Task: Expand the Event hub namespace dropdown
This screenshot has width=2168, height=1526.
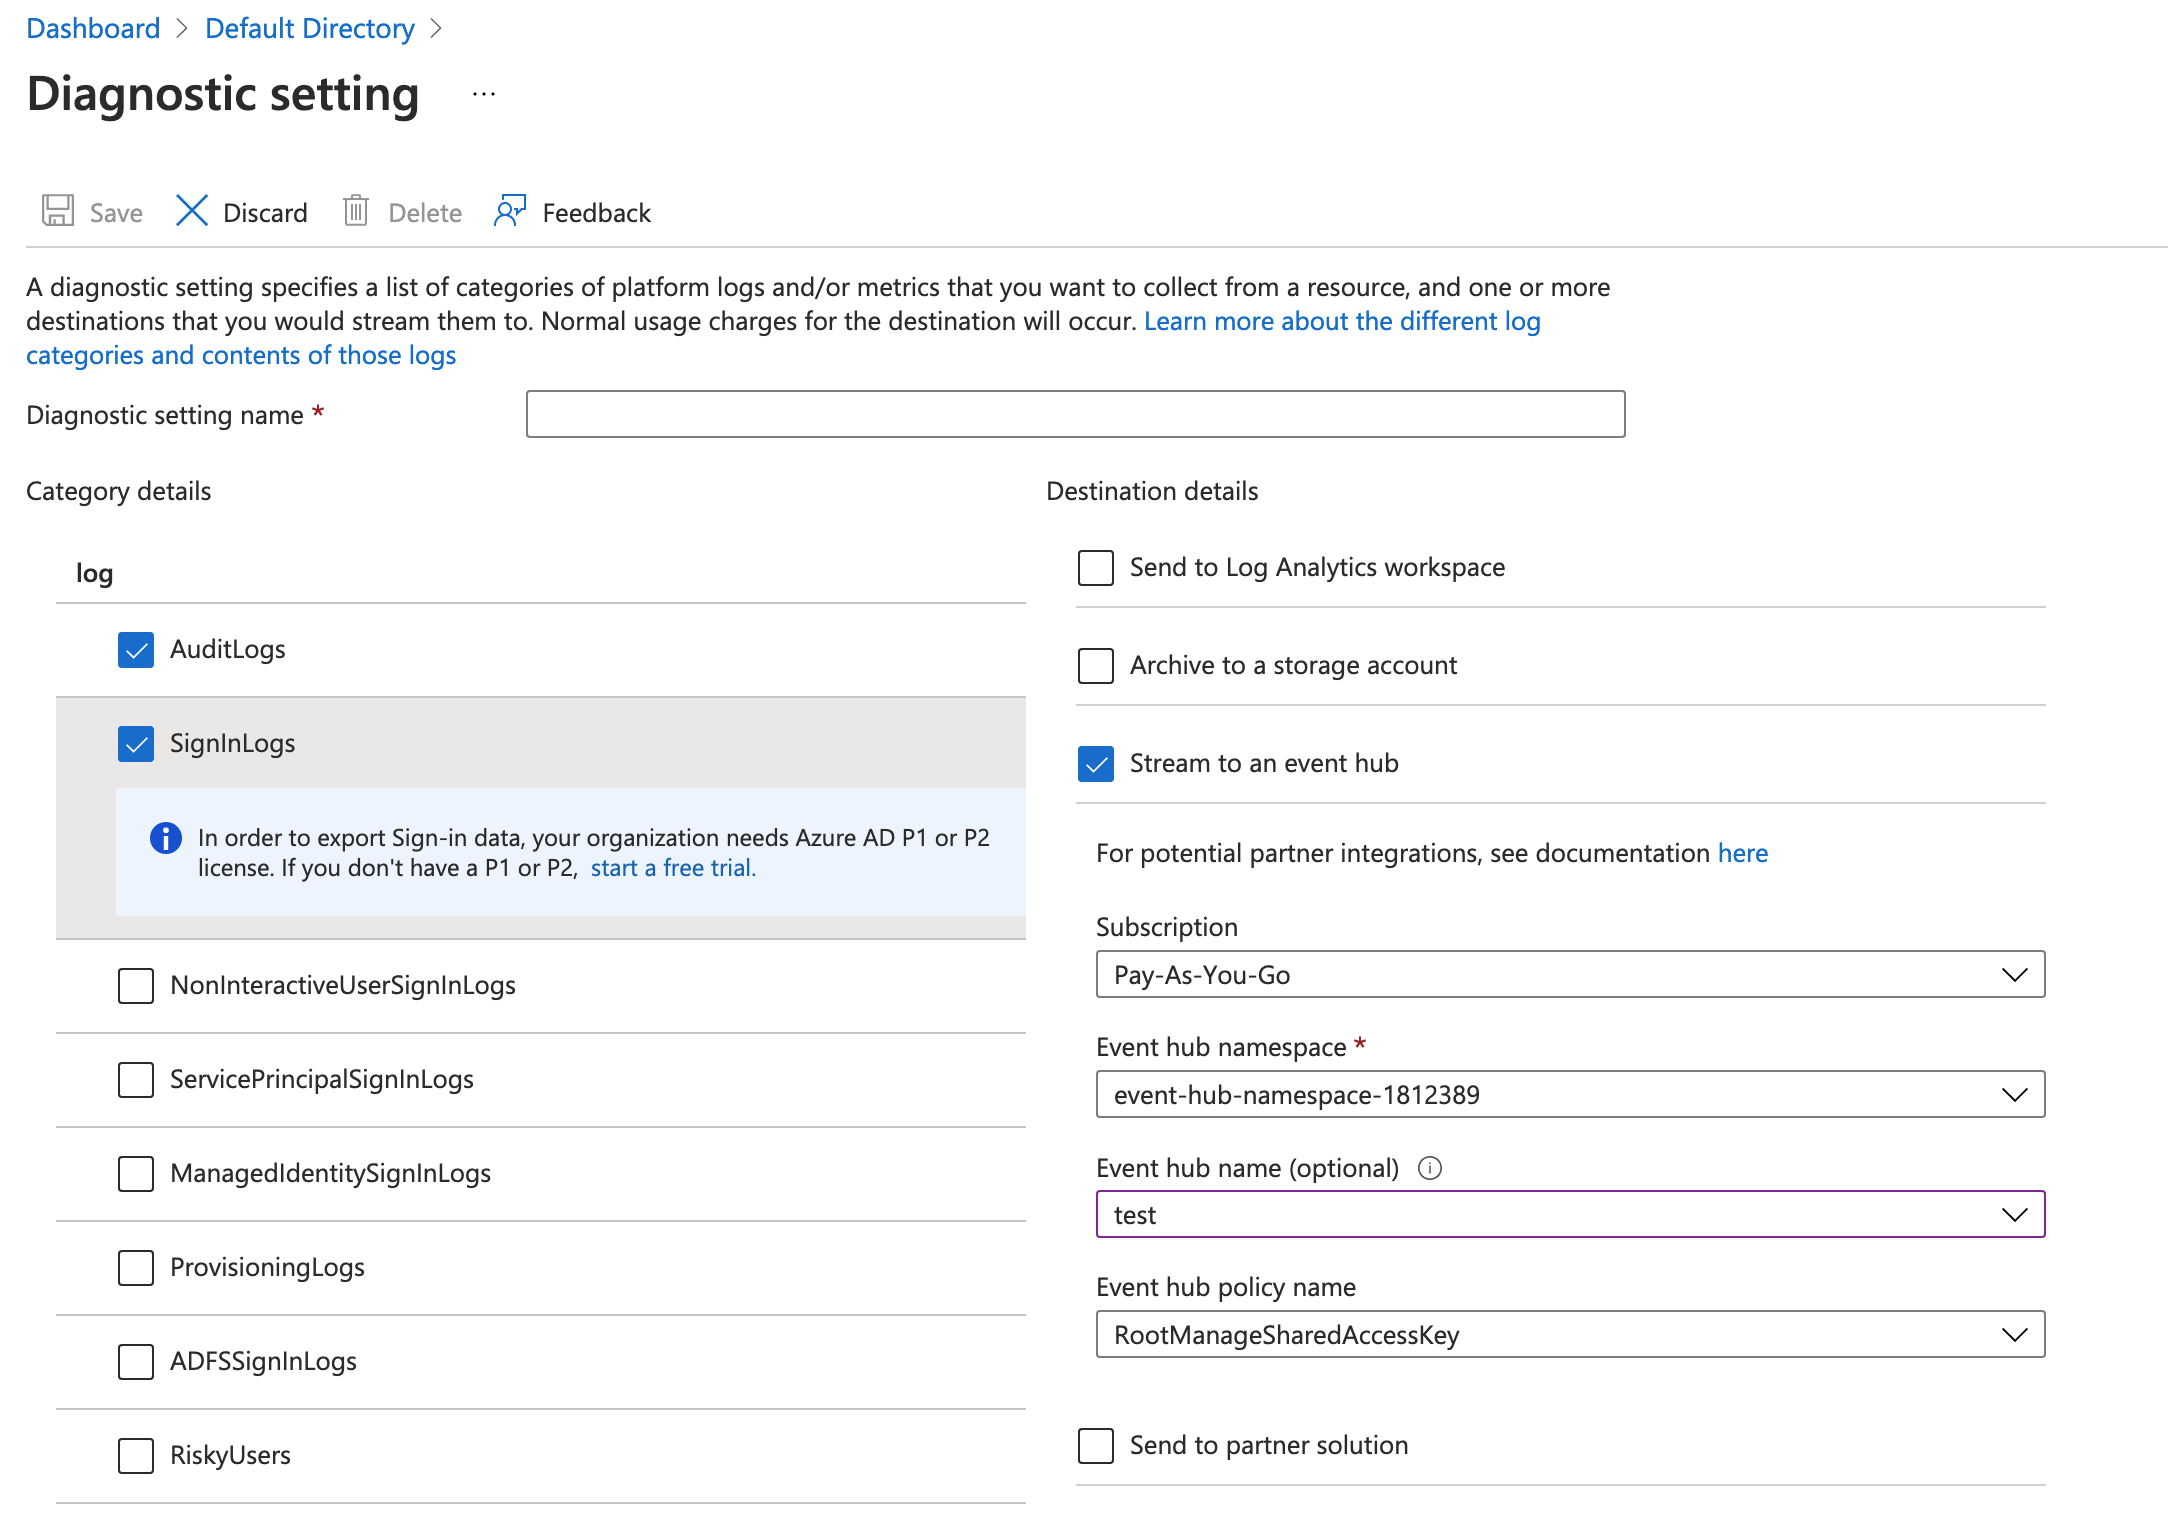Action: 2014,1094
